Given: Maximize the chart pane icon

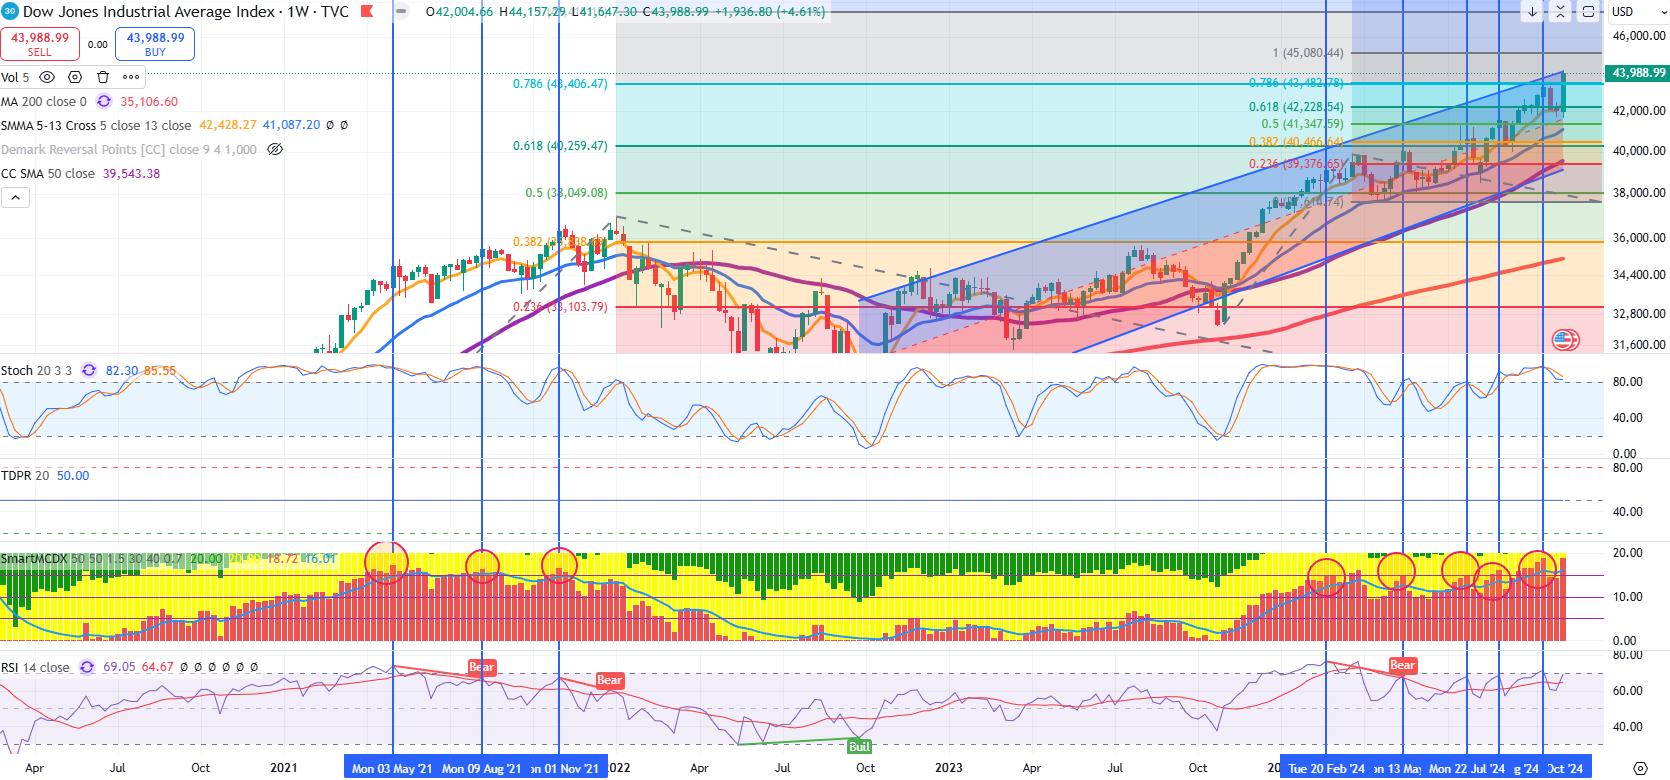Looking at the screenshot, I should pos(1588,12).
